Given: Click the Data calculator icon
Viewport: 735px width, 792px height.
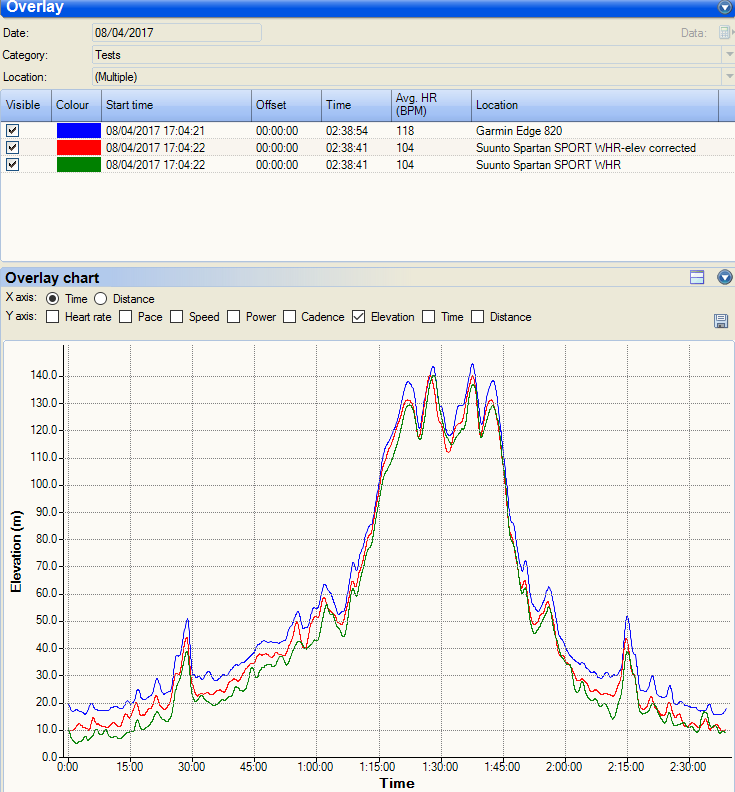Looking at the screenshot, I should [x=725, y=33].
